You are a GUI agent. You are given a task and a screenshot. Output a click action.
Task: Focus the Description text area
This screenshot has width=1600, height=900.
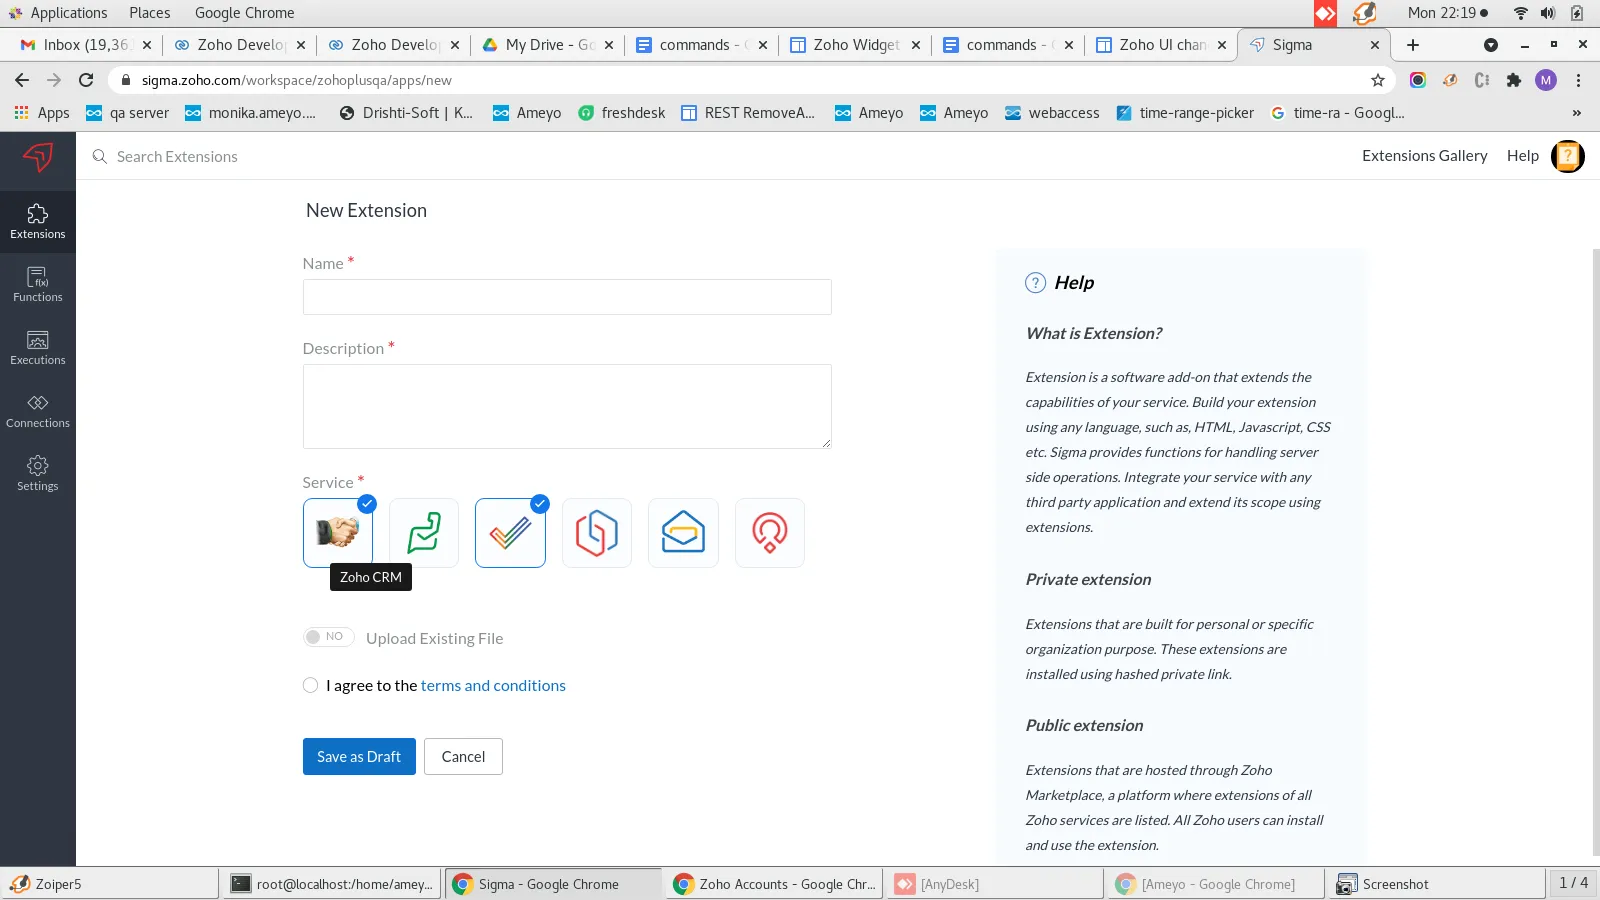coord(567,406)
